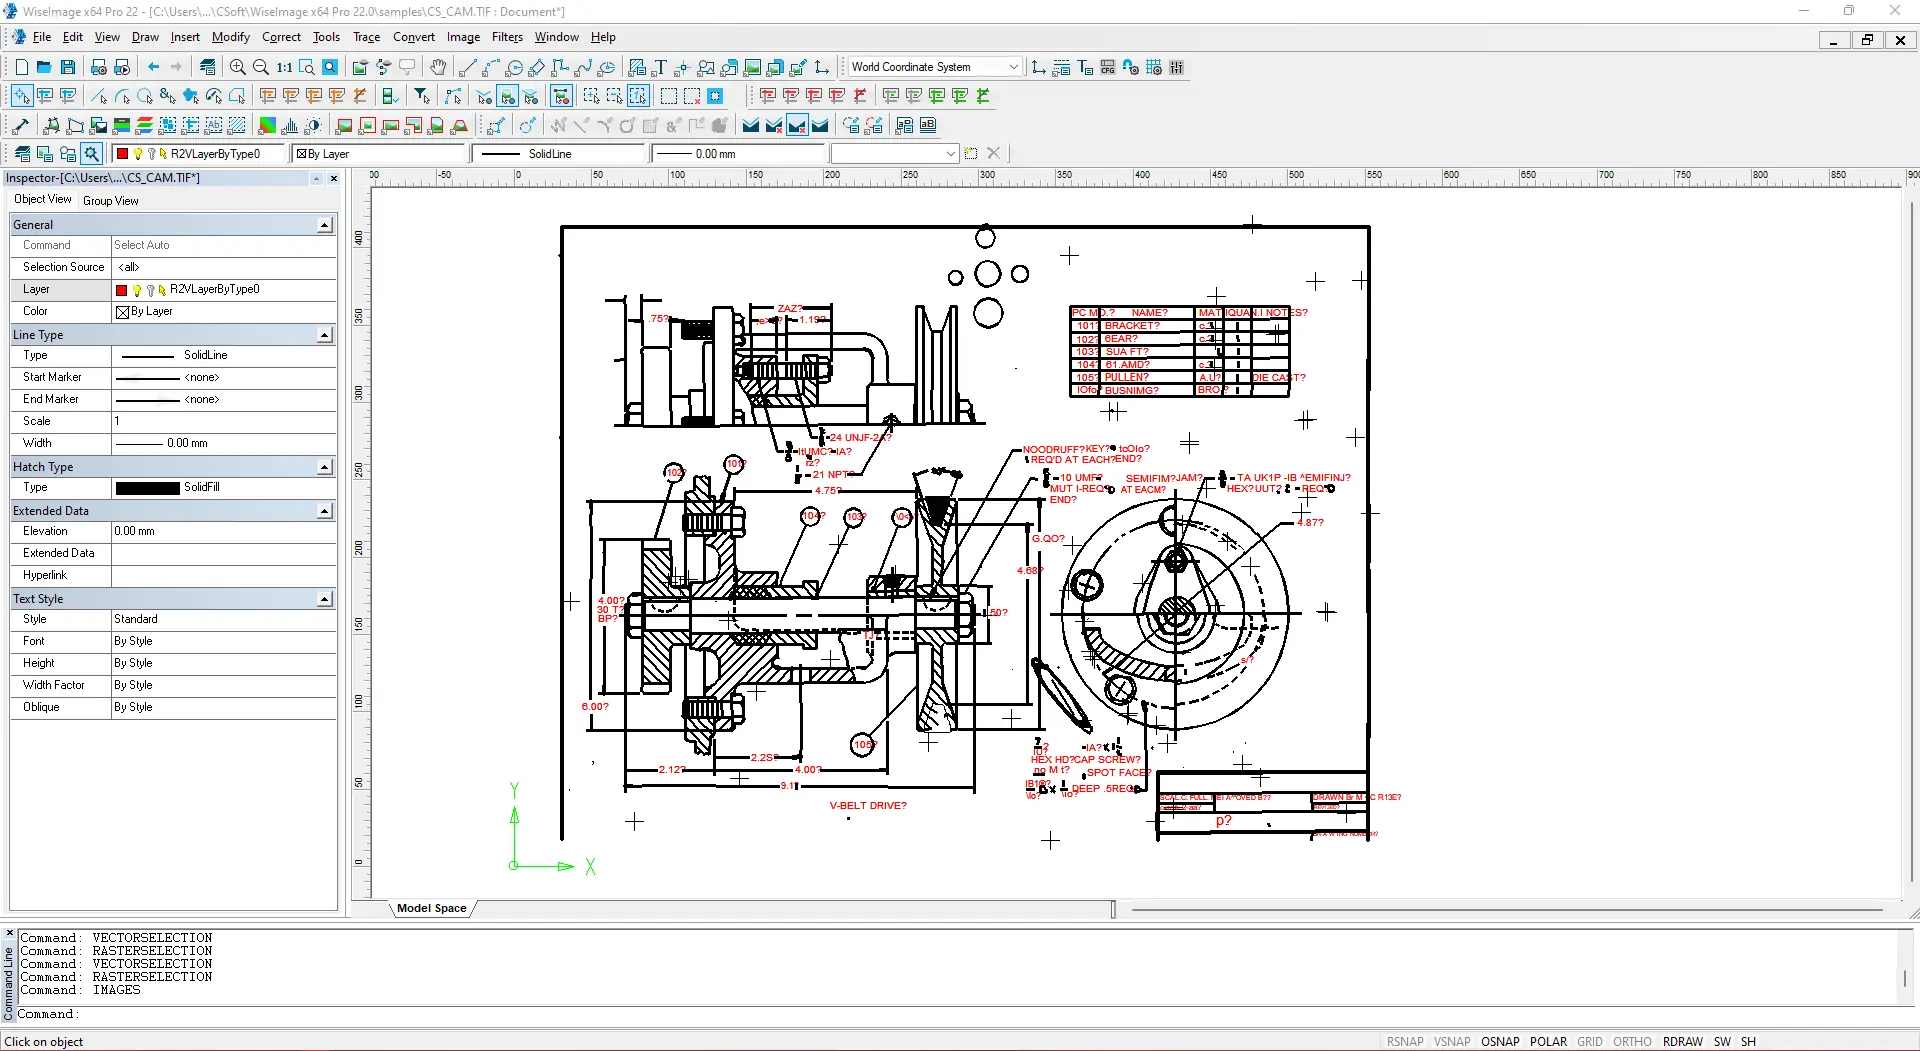The height and width of the screenshot is (1051, 1920).
Task: Collapse the Hatch Type section
Action: (324, 467)
